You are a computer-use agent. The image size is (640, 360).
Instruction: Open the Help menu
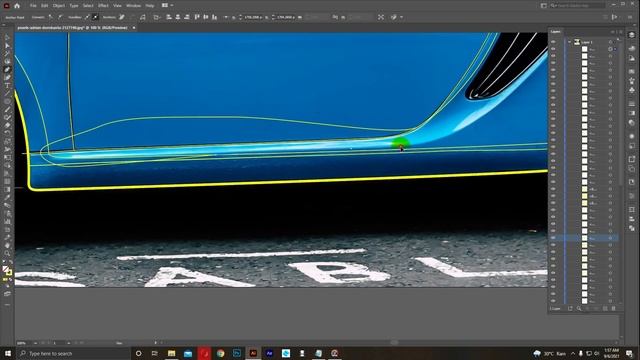[150, 6]
